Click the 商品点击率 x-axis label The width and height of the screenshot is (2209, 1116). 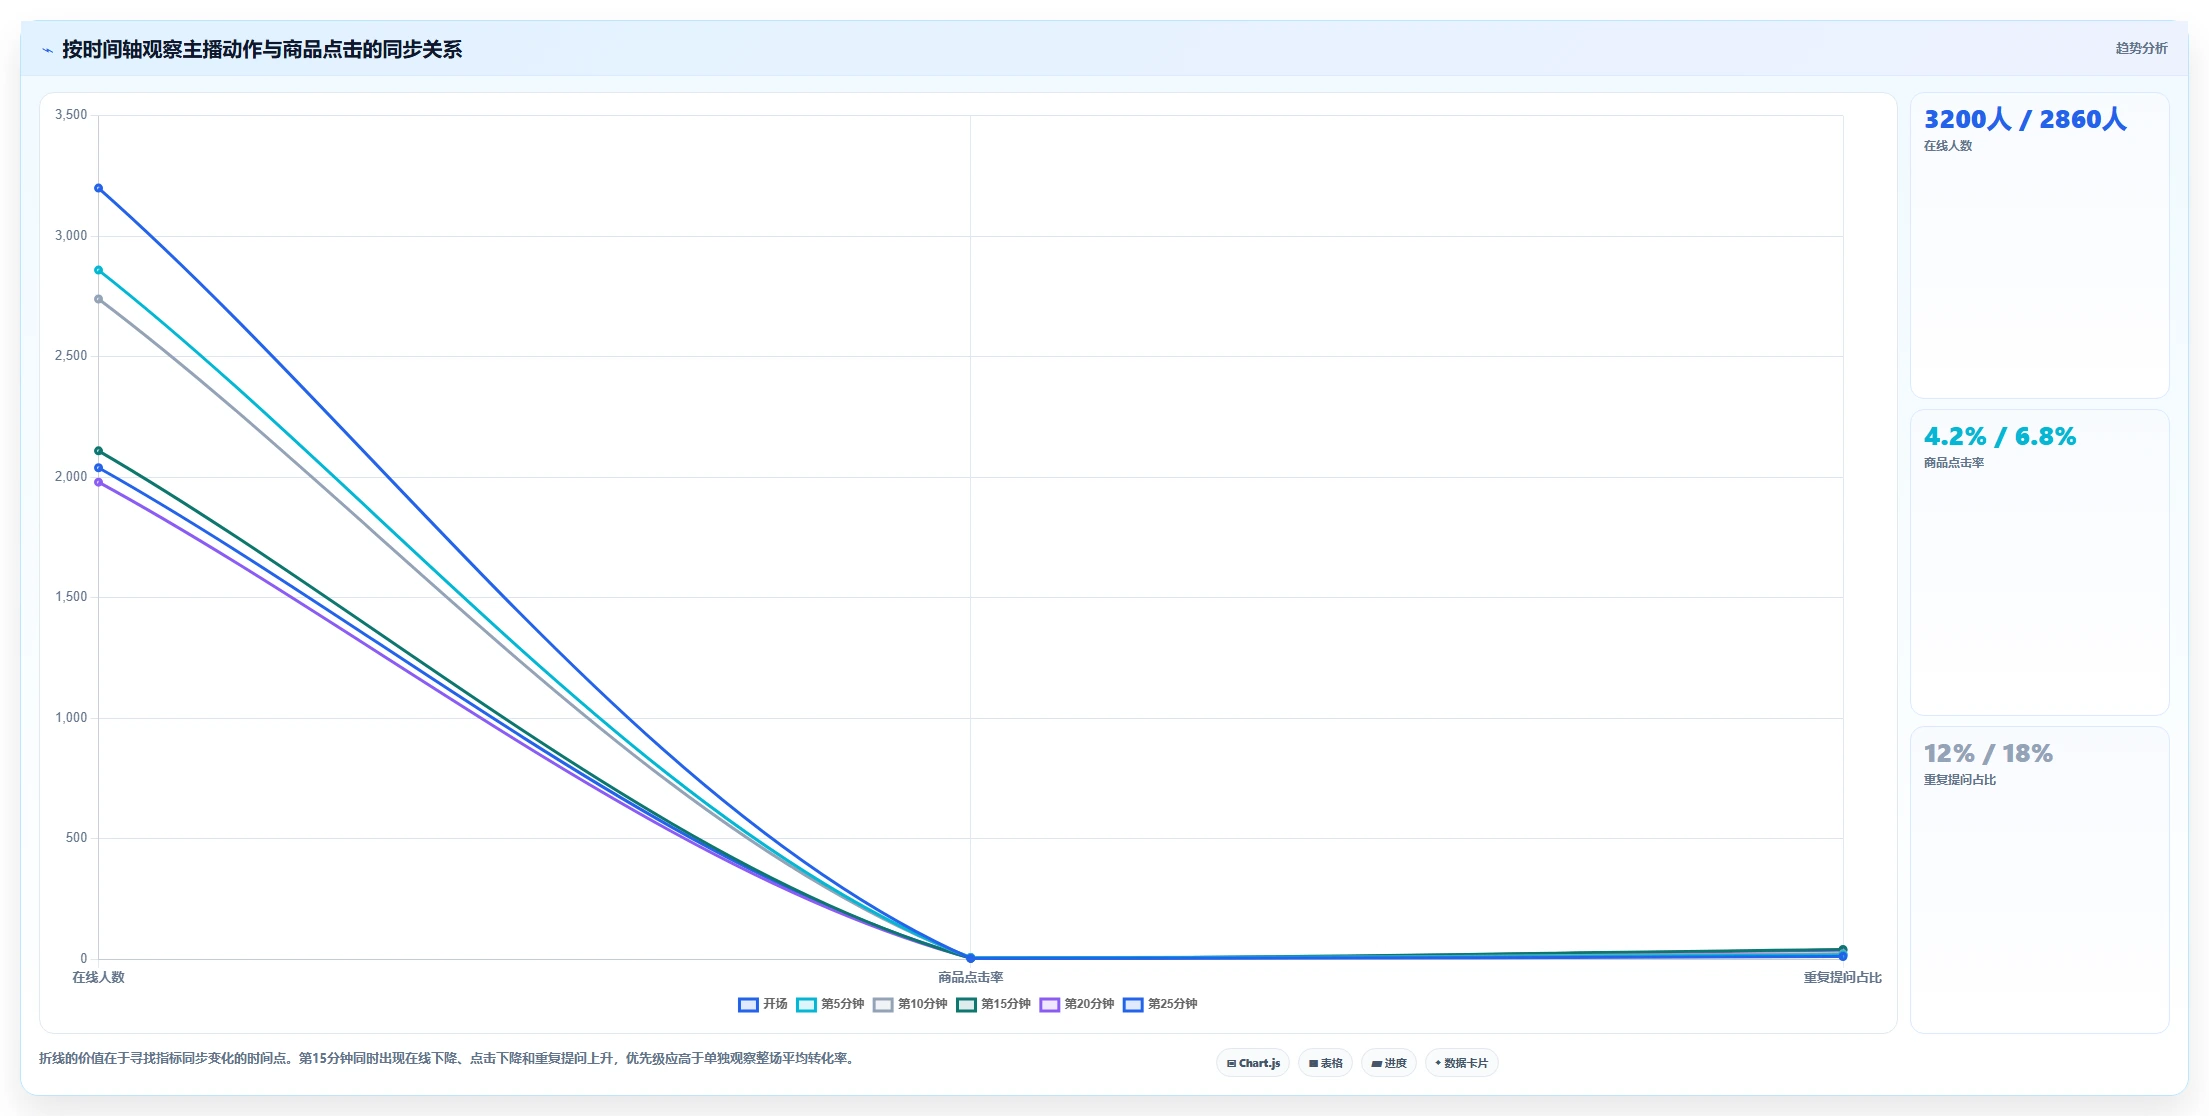(970, 978)
